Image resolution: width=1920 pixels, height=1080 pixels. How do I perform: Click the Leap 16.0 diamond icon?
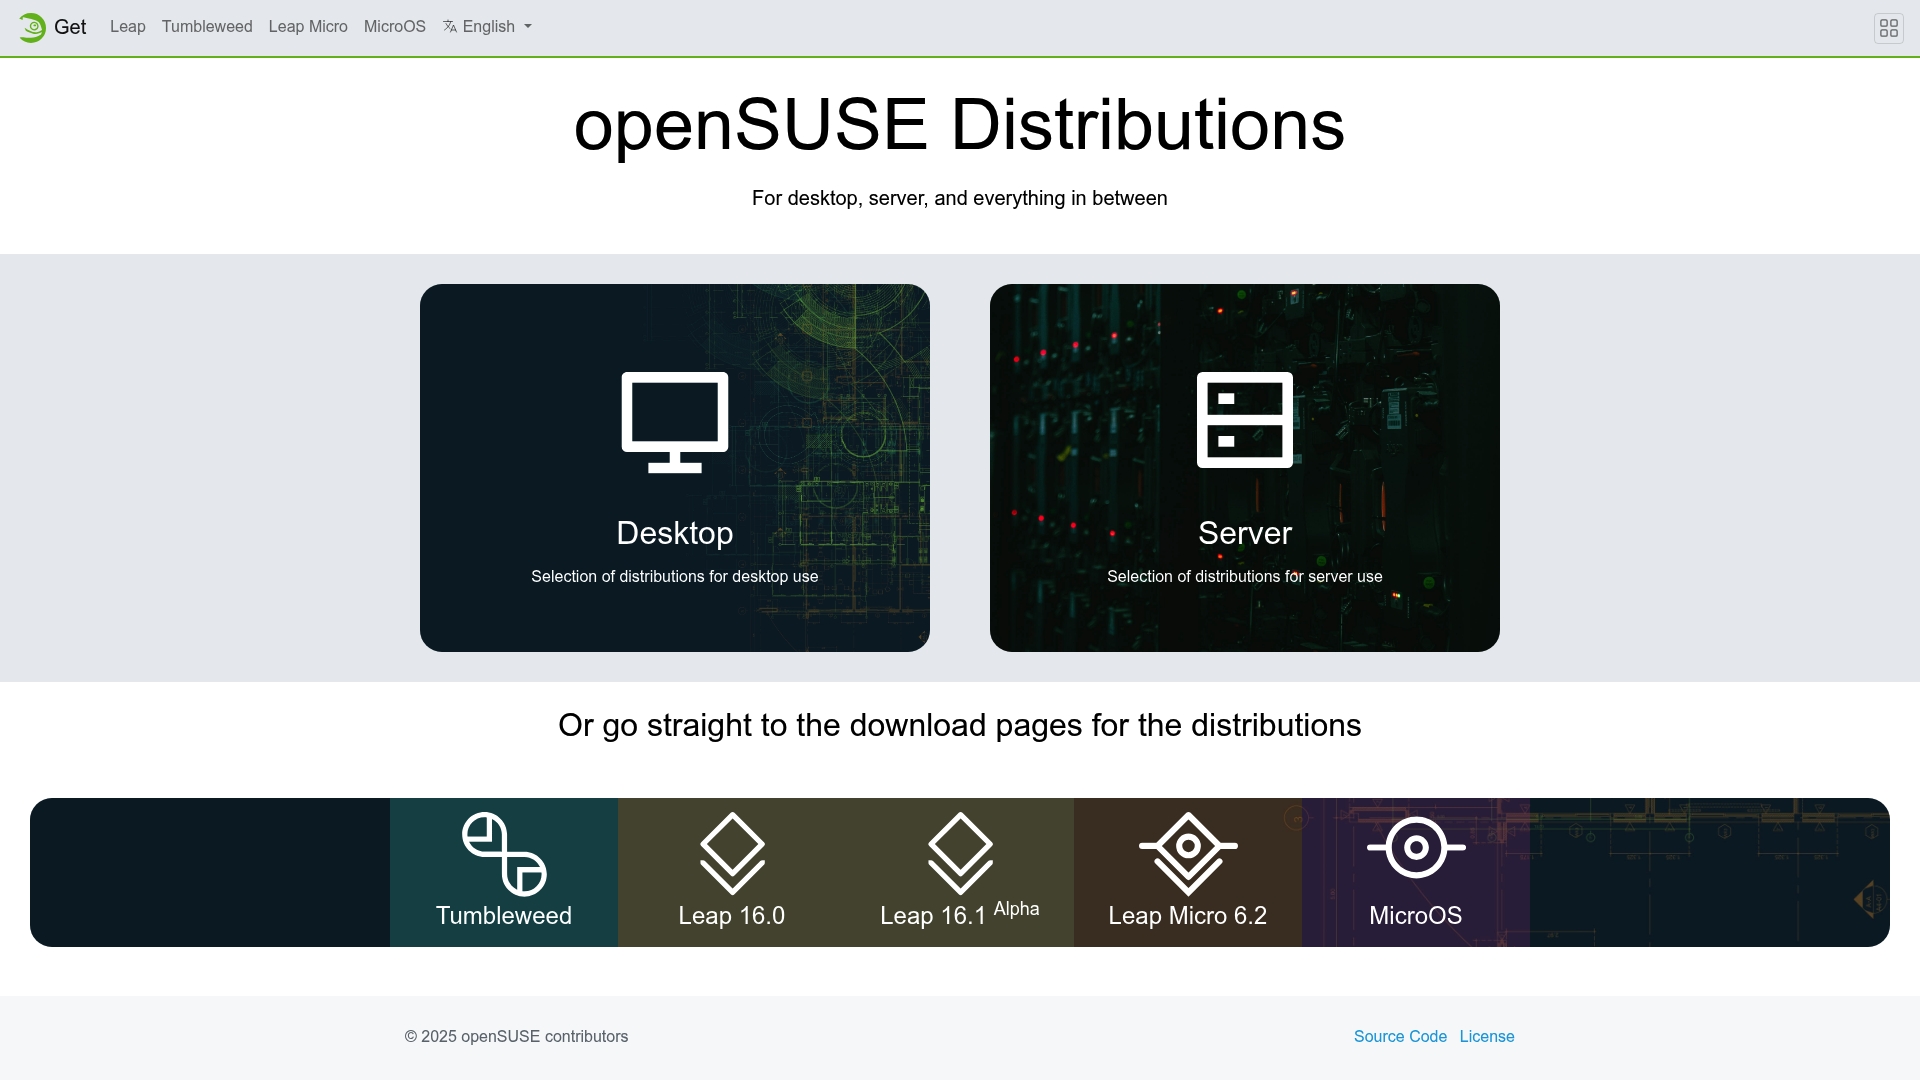click(x=731, y=853)
